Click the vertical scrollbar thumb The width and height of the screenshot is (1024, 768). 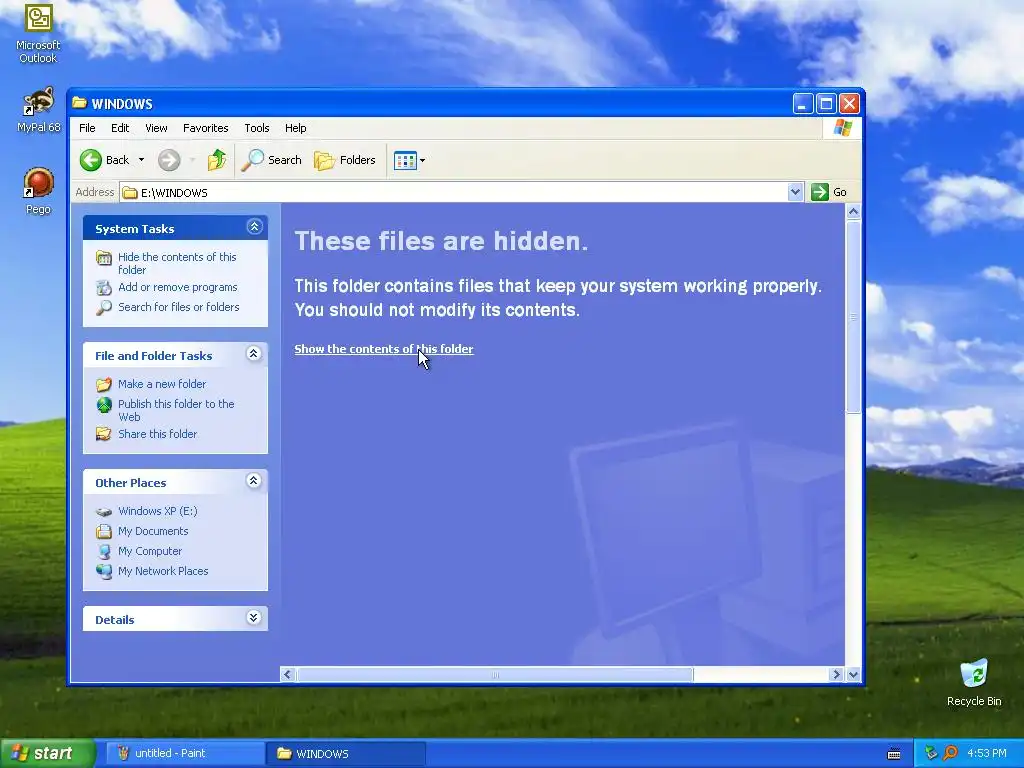pyautogui.click(x=853, y=317)
